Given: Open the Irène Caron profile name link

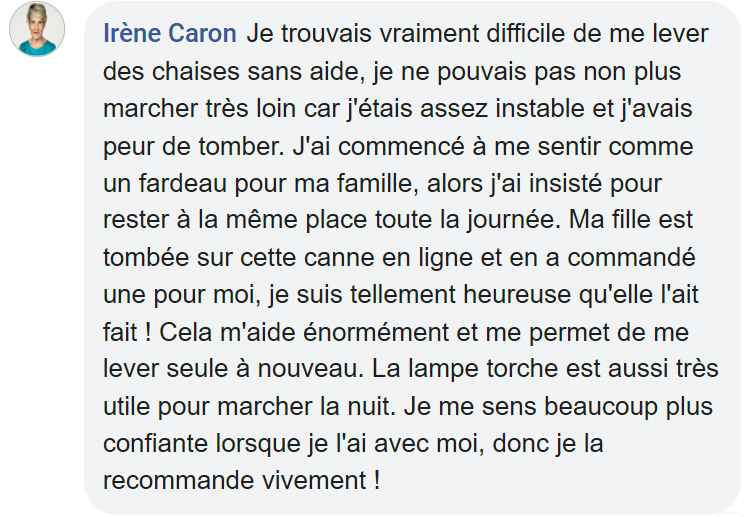Looking at the screenshot, I should (170, 34).
